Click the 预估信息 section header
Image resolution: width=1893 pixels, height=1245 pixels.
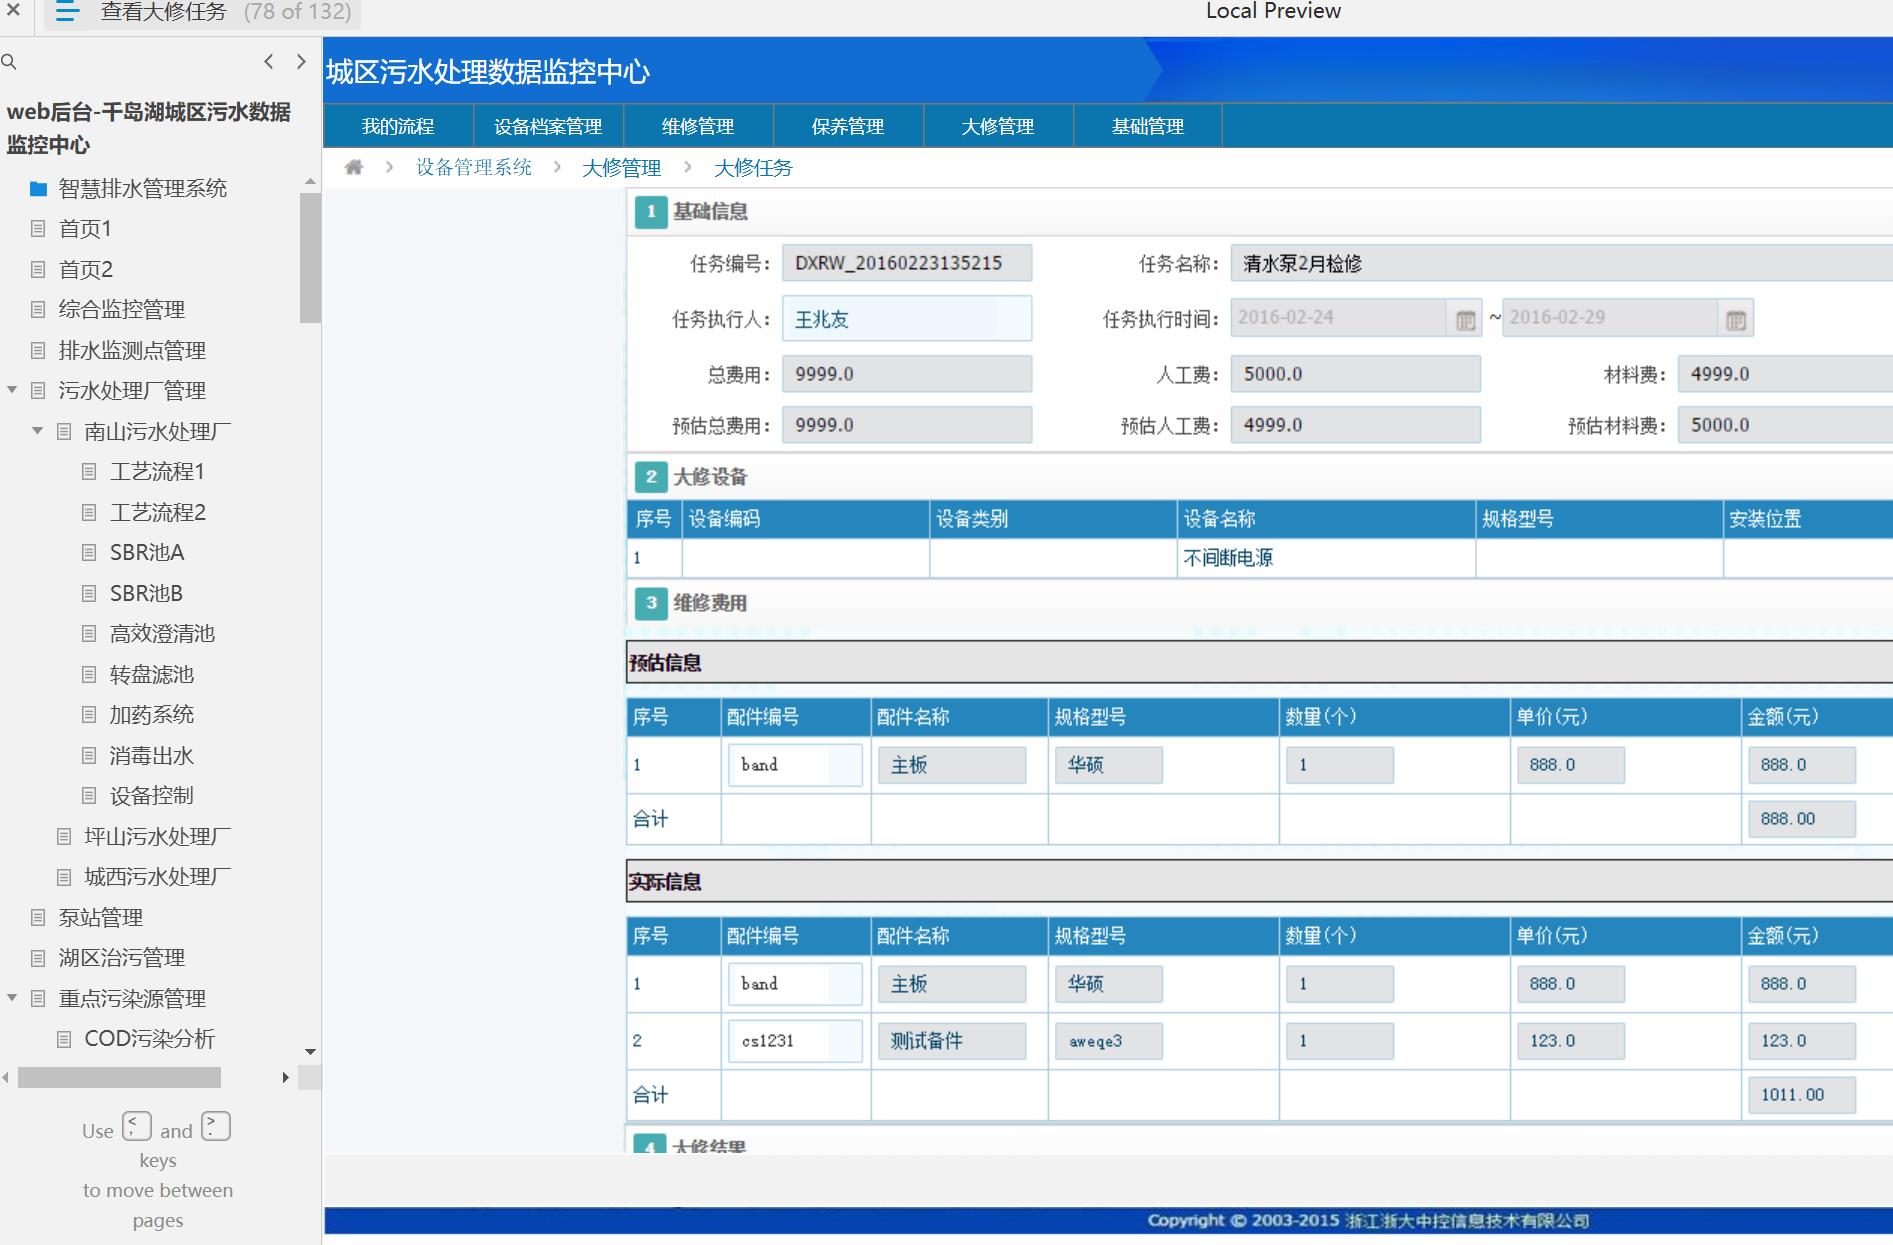[x=1259, y=662]
